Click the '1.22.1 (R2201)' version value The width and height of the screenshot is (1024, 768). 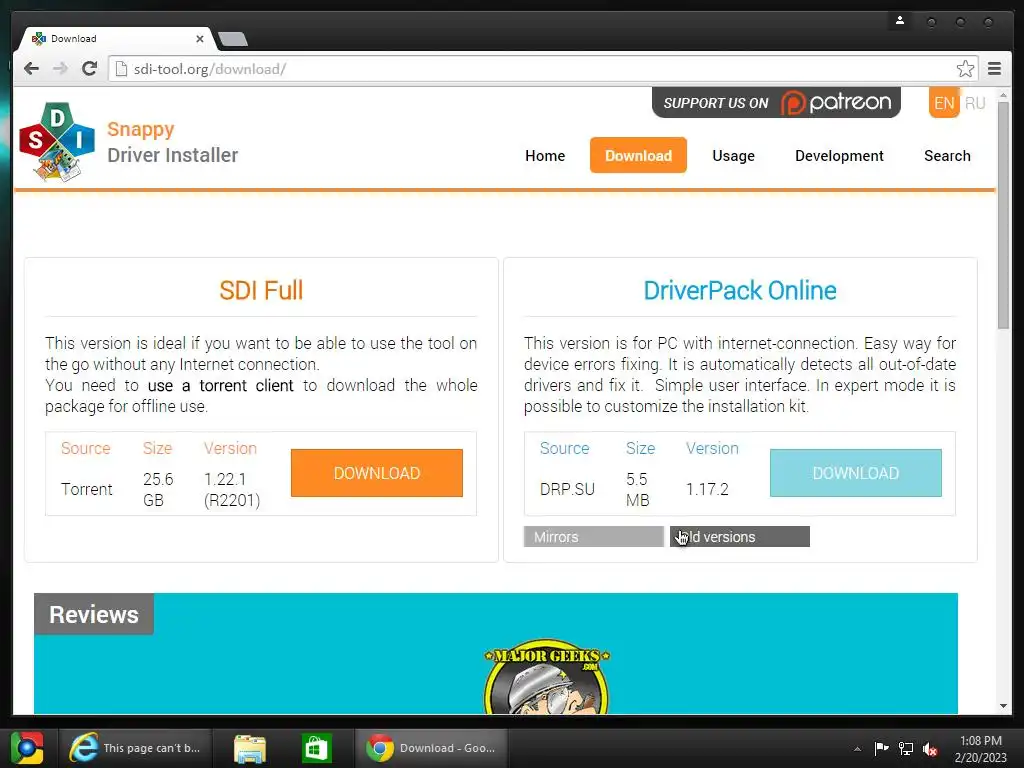tap(232, 489)
